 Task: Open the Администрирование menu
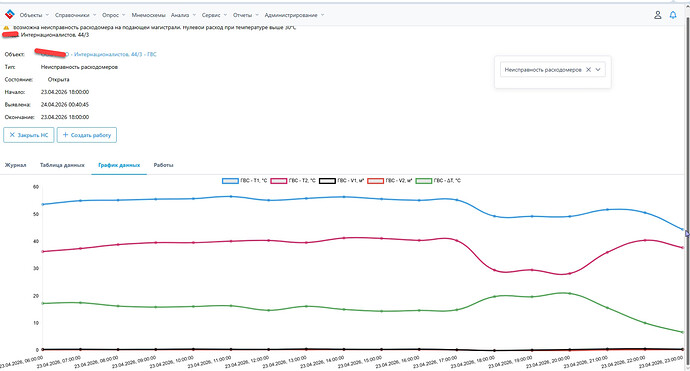(294, 15)
